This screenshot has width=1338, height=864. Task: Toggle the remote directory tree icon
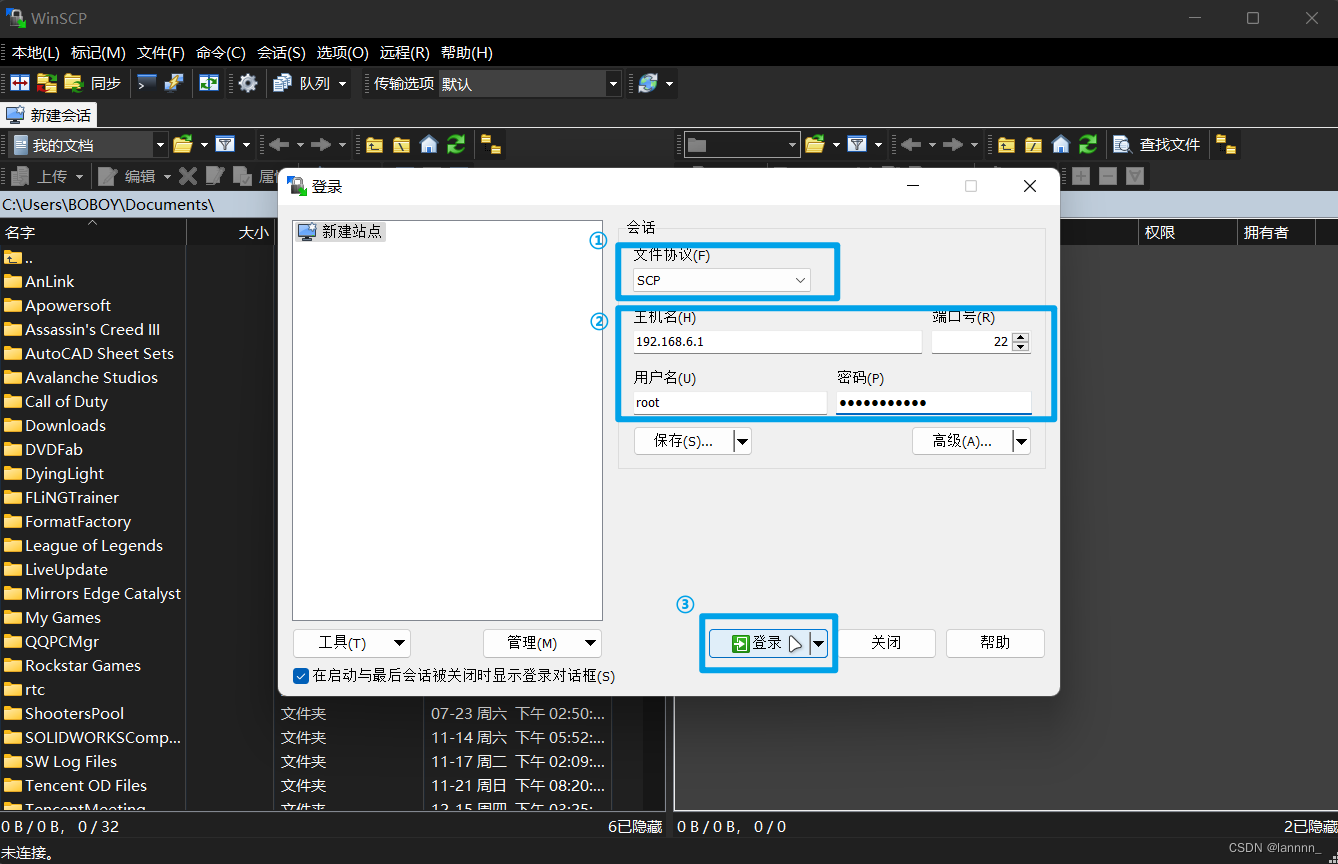pos(1226,145)
